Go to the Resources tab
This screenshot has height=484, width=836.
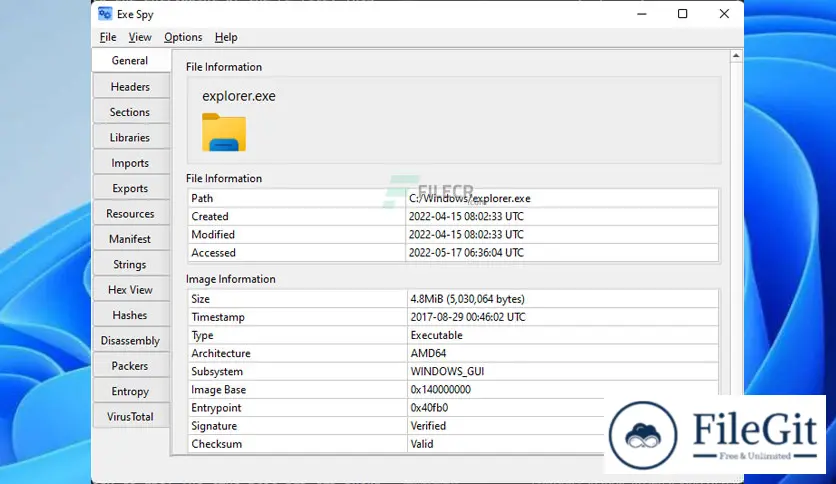pos(131,214)
